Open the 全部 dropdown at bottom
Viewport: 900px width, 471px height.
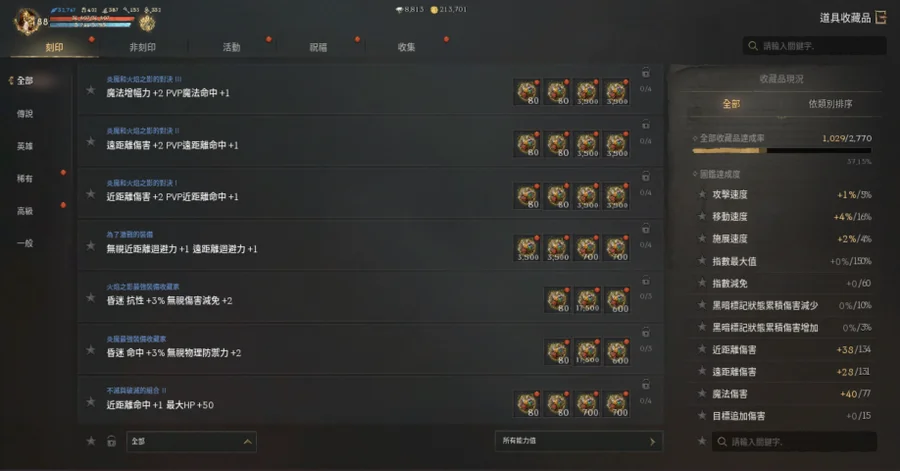(191, 441)
